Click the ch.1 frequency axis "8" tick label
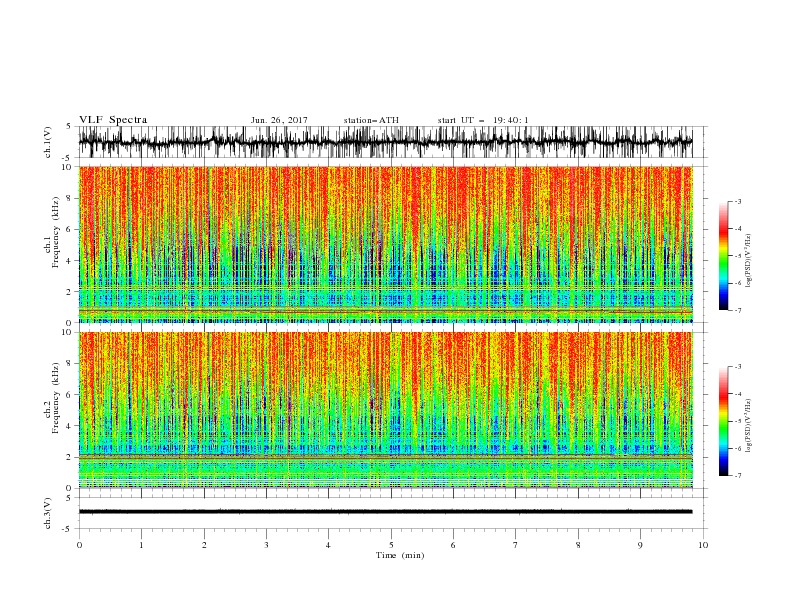The width and height of the screenshot is (792, 612). [x=70, y=198]
